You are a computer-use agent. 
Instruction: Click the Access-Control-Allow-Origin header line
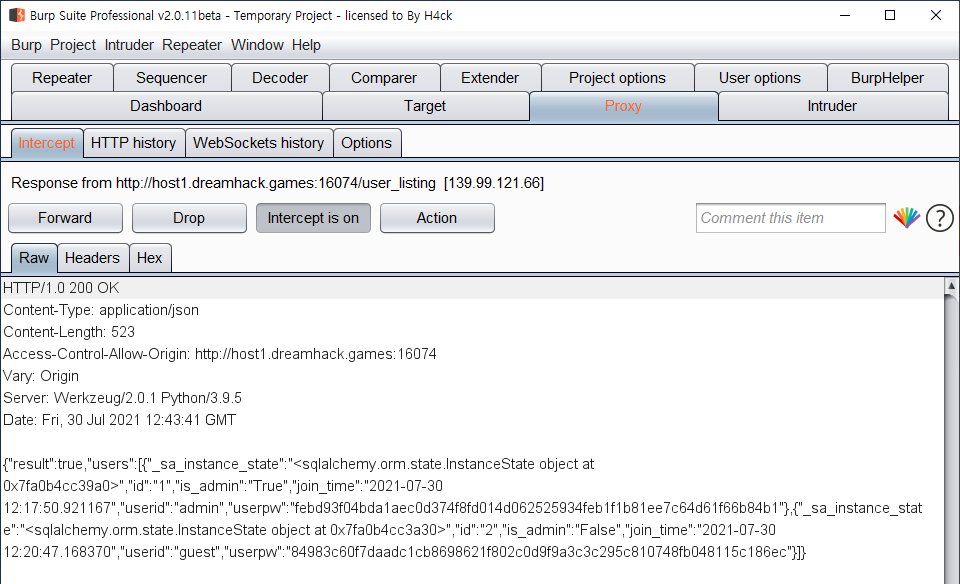(220, 354)
